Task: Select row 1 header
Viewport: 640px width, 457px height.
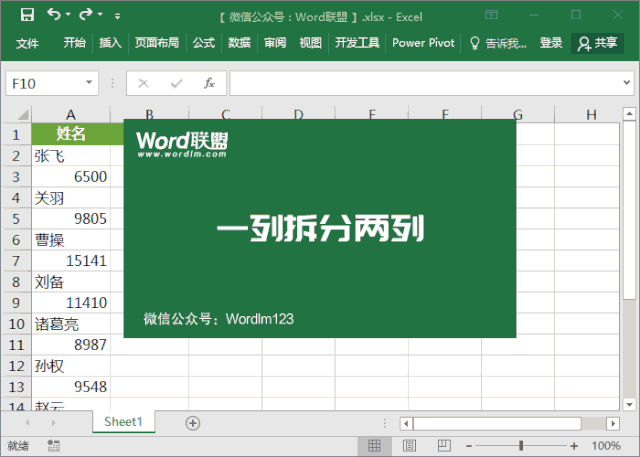Action: [x=16, y=134]
